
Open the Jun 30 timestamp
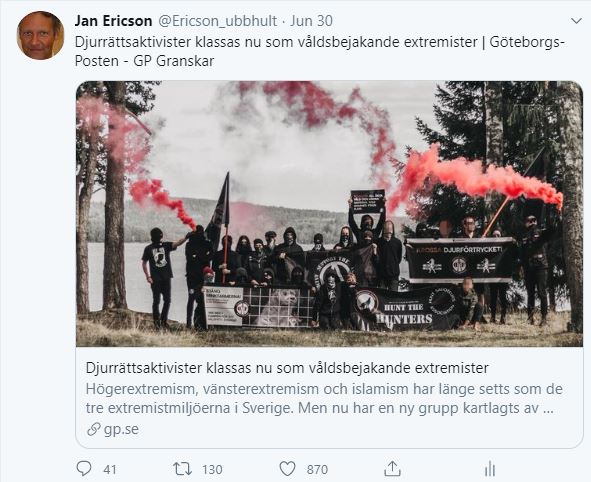coord(311,21)
